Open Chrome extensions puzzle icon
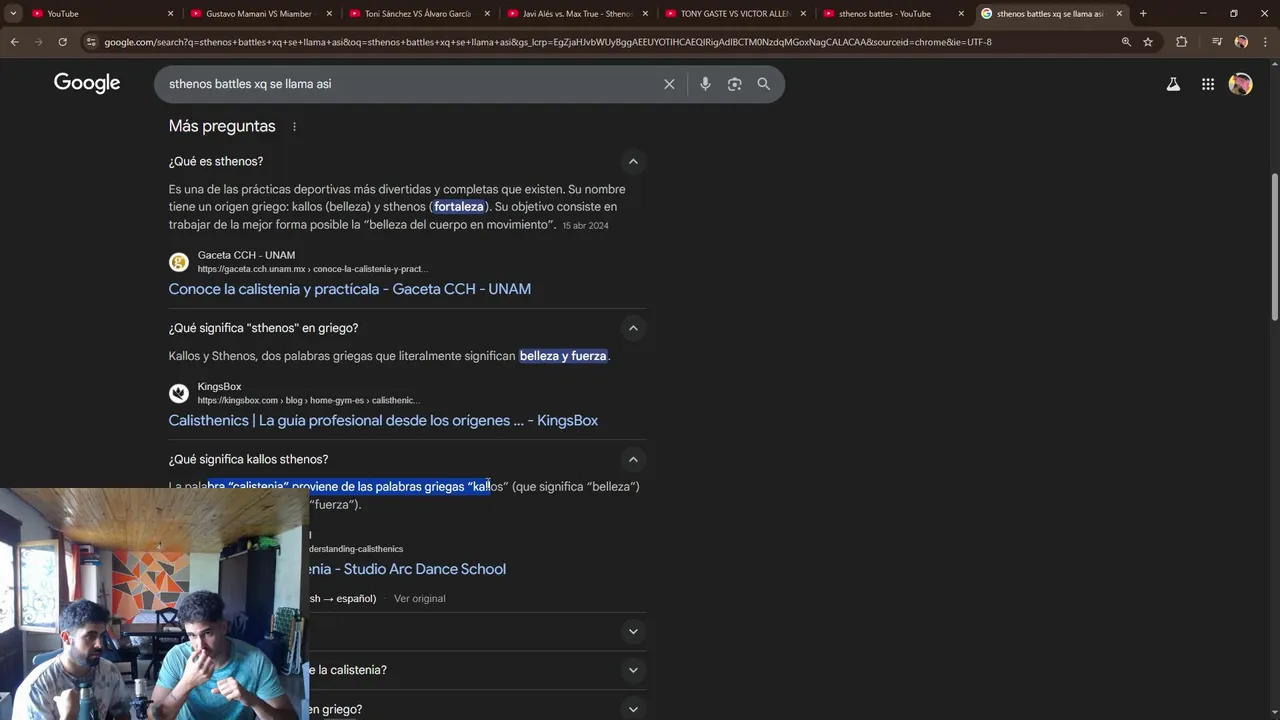Image resolution: width=1280 pixels, height=720 pixels. point(1181,42)
